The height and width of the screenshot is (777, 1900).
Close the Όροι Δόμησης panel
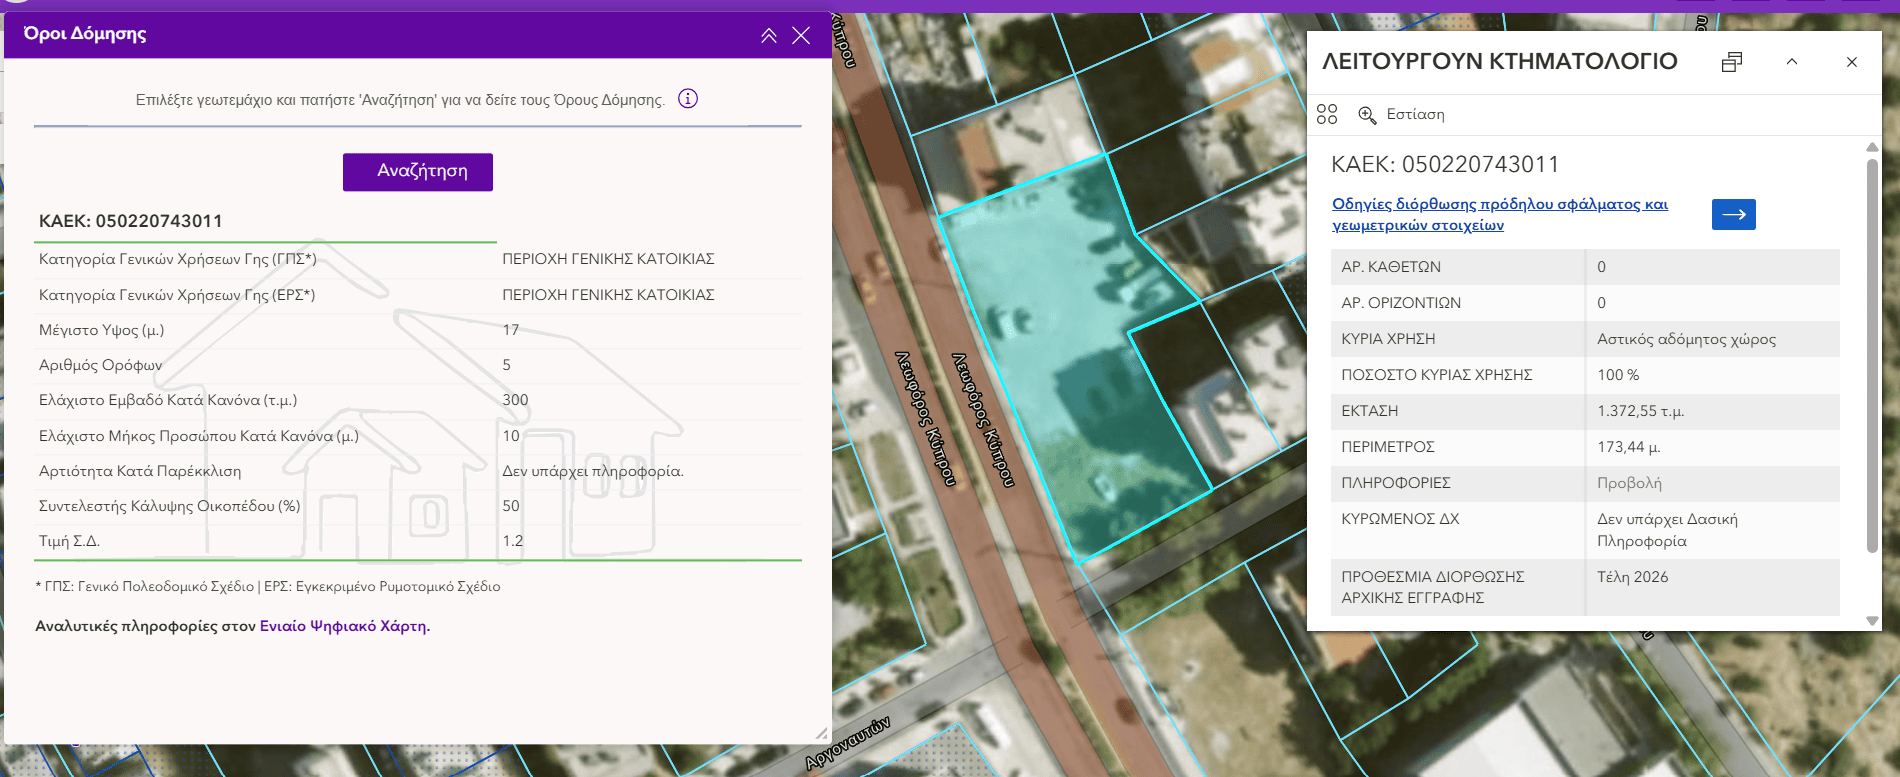coord(801,36)
